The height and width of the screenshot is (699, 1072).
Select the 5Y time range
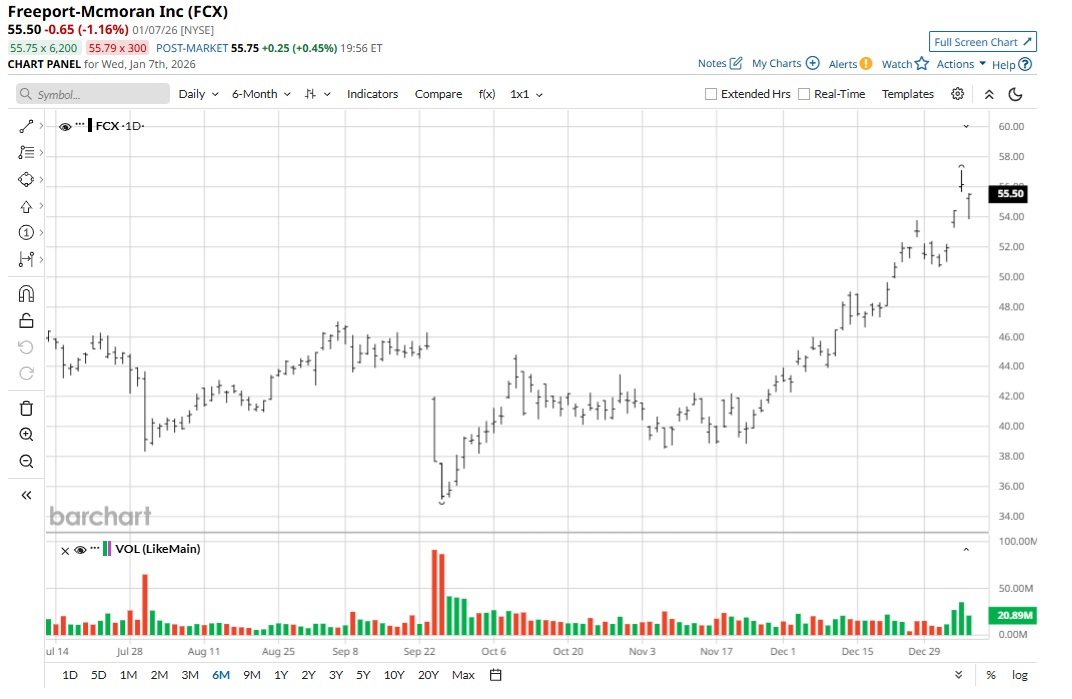(363, 675)
